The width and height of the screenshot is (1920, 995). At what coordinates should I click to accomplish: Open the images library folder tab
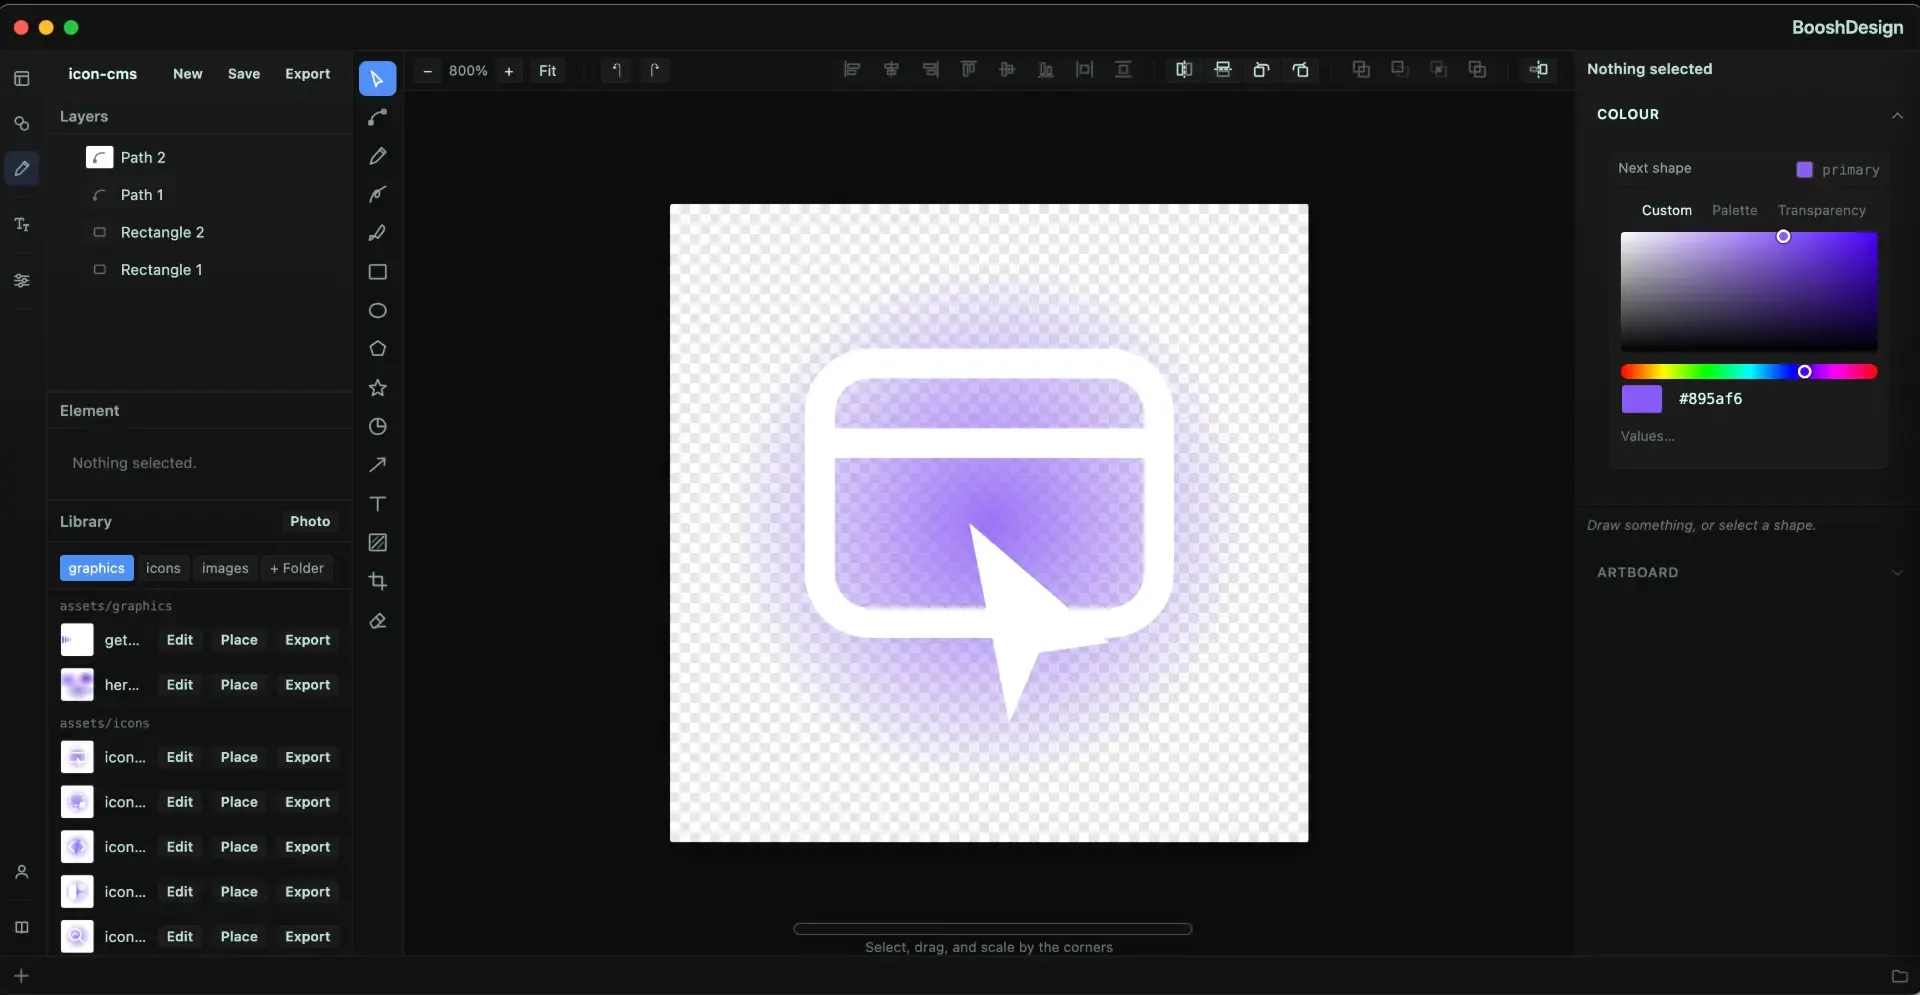click(x=225, y=568)
